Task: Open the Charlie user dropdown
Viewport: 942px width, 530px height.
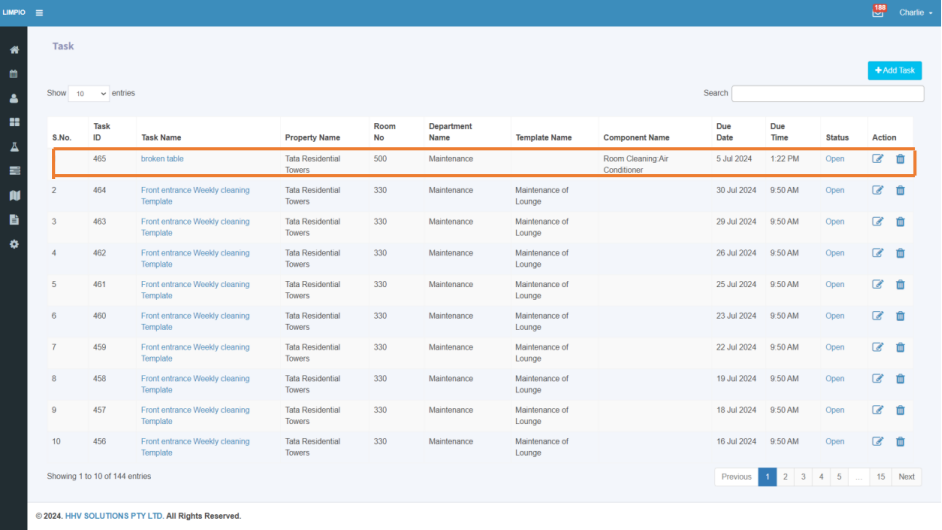Action: coord(915,13)
